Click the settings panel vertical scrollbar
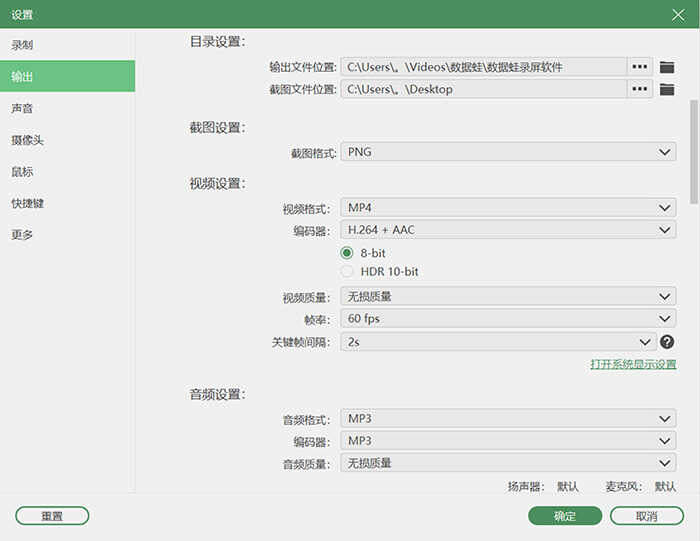Screen dimensions: 700x541 coord(694,151)
